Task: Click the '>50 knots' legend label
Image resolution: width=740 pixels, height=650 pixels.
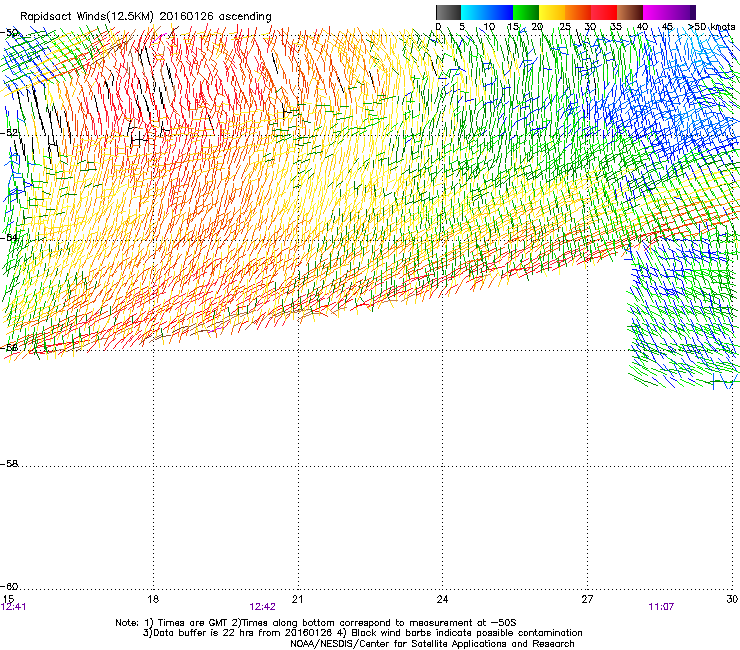Action: (x=712, y=27)
